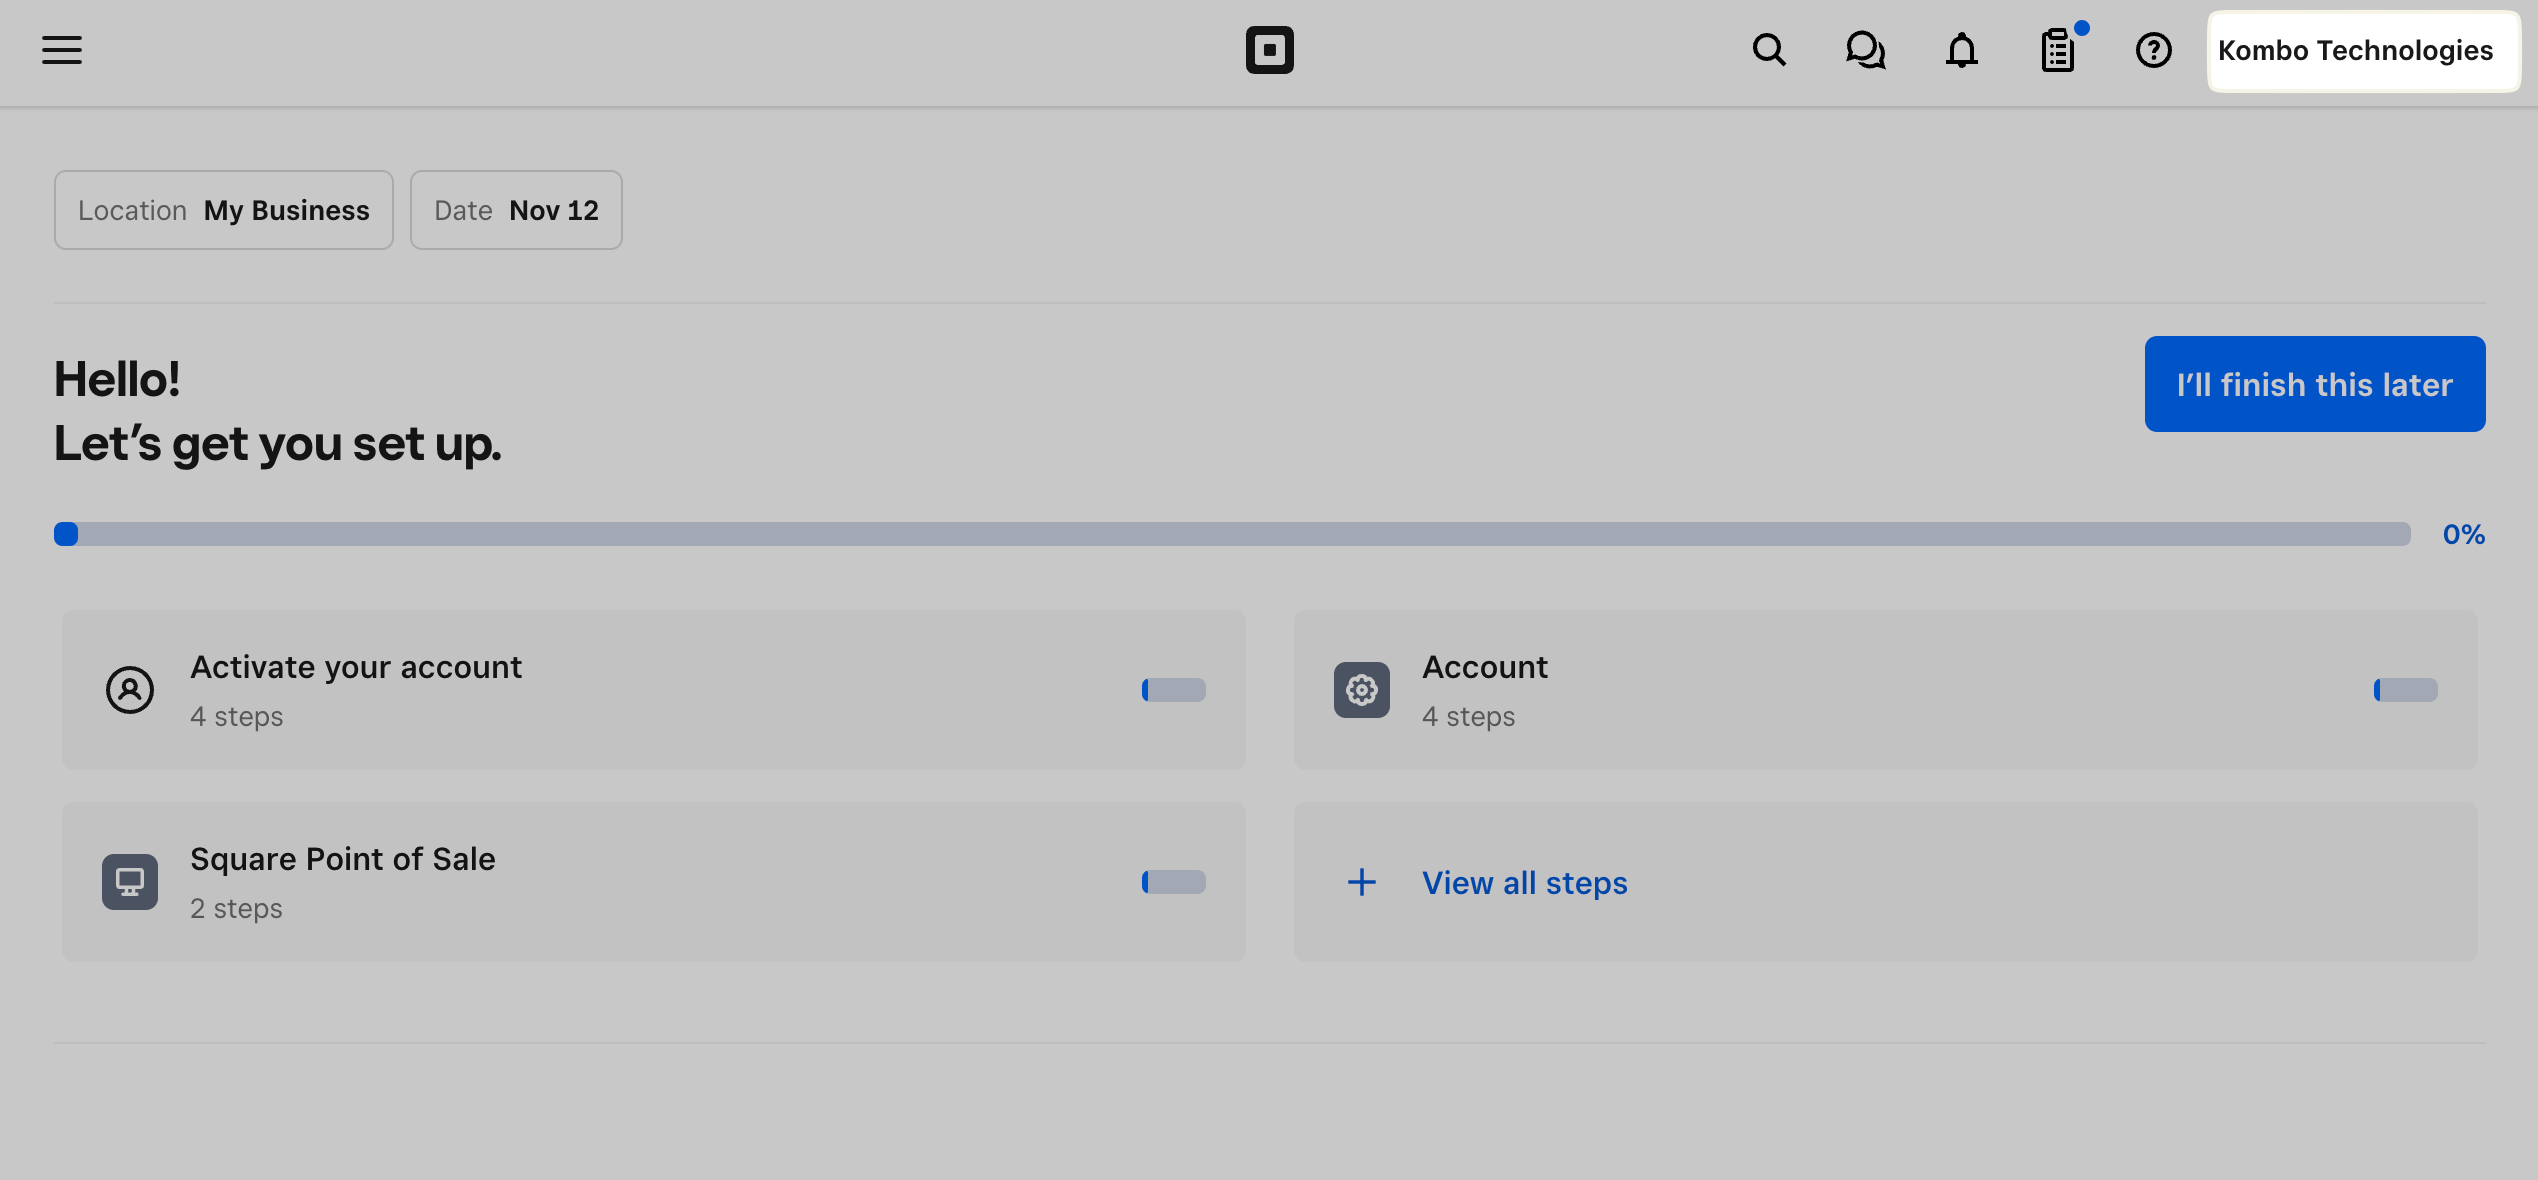Open the Activate your account card
Screen dimensions: 2538x1180
coord(653,690)
